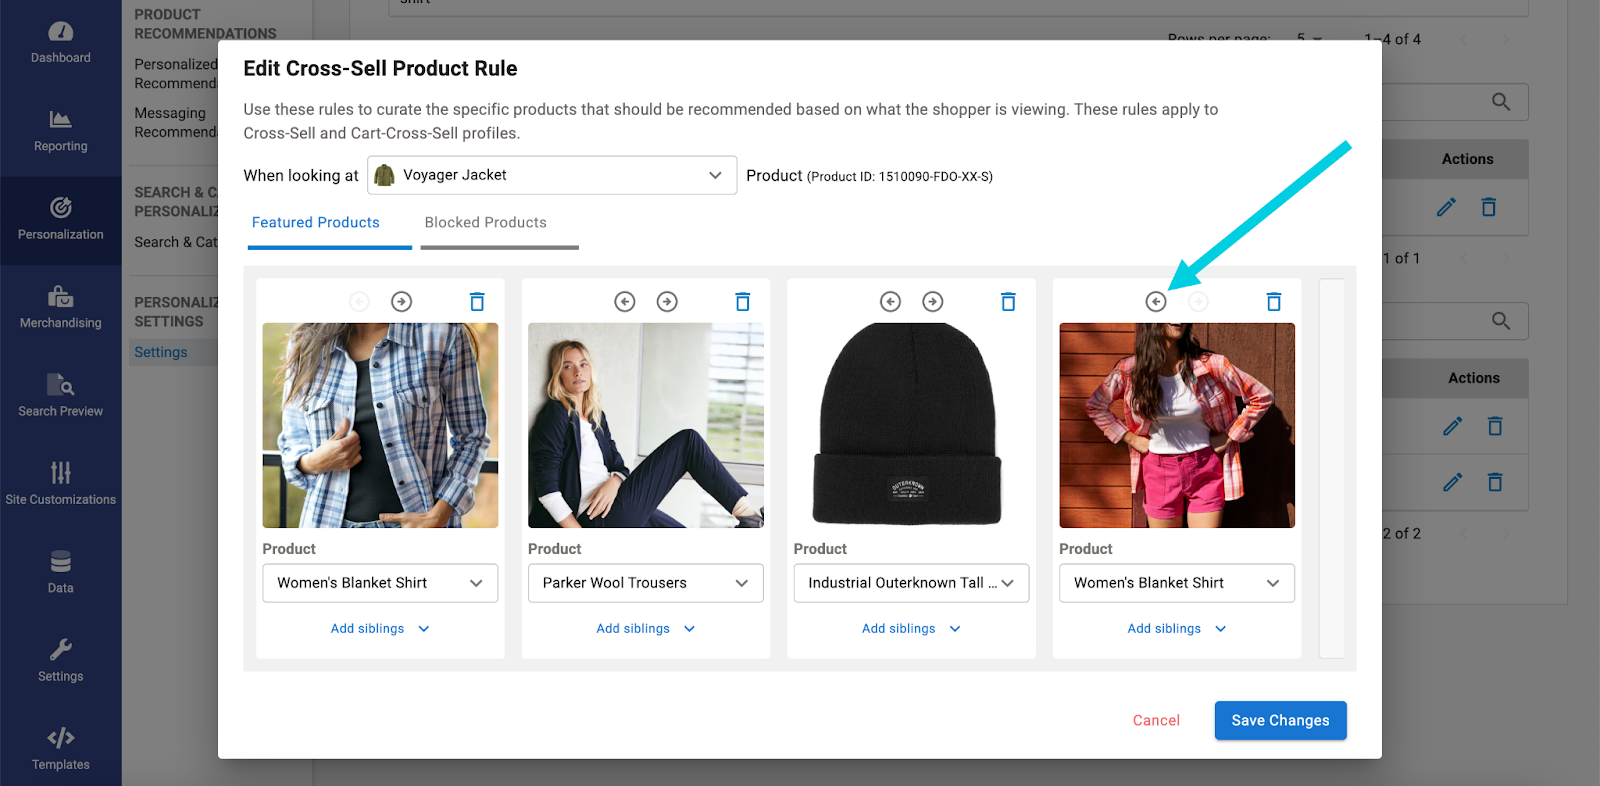1600x786 pixels.
Task: Open Settings link in Personalization settings menu
Action: click(x=161, y=352)
